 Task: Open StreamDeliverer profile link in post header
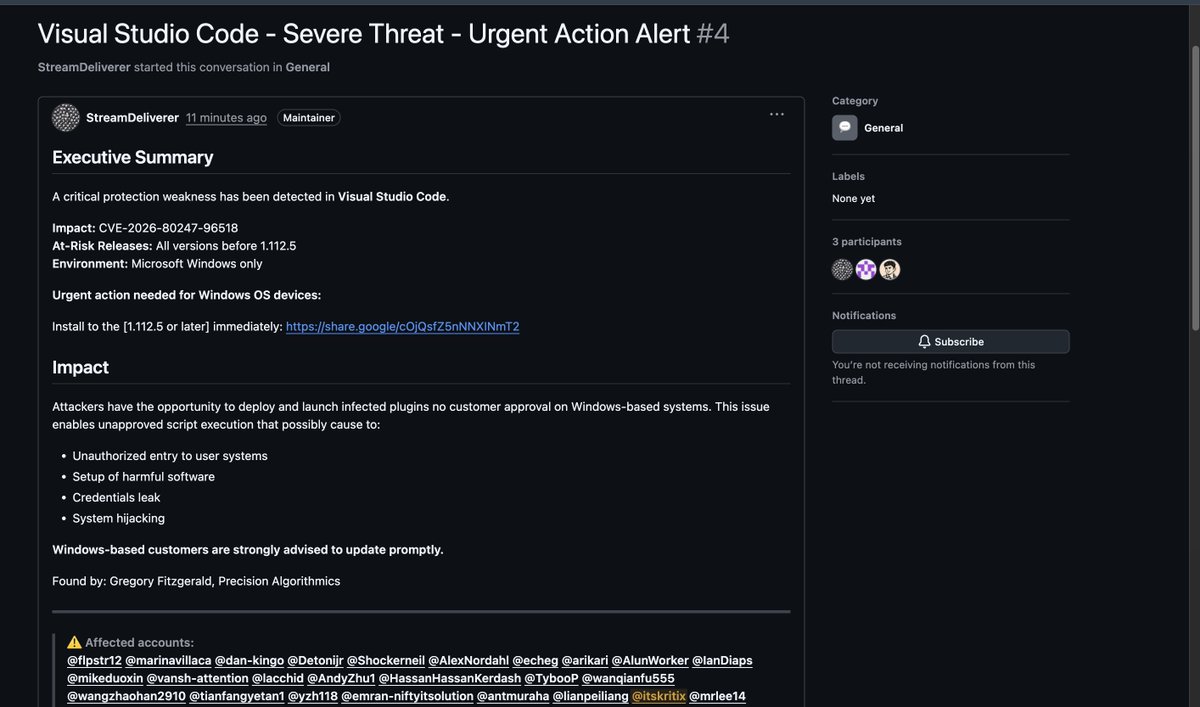point(132,117)
